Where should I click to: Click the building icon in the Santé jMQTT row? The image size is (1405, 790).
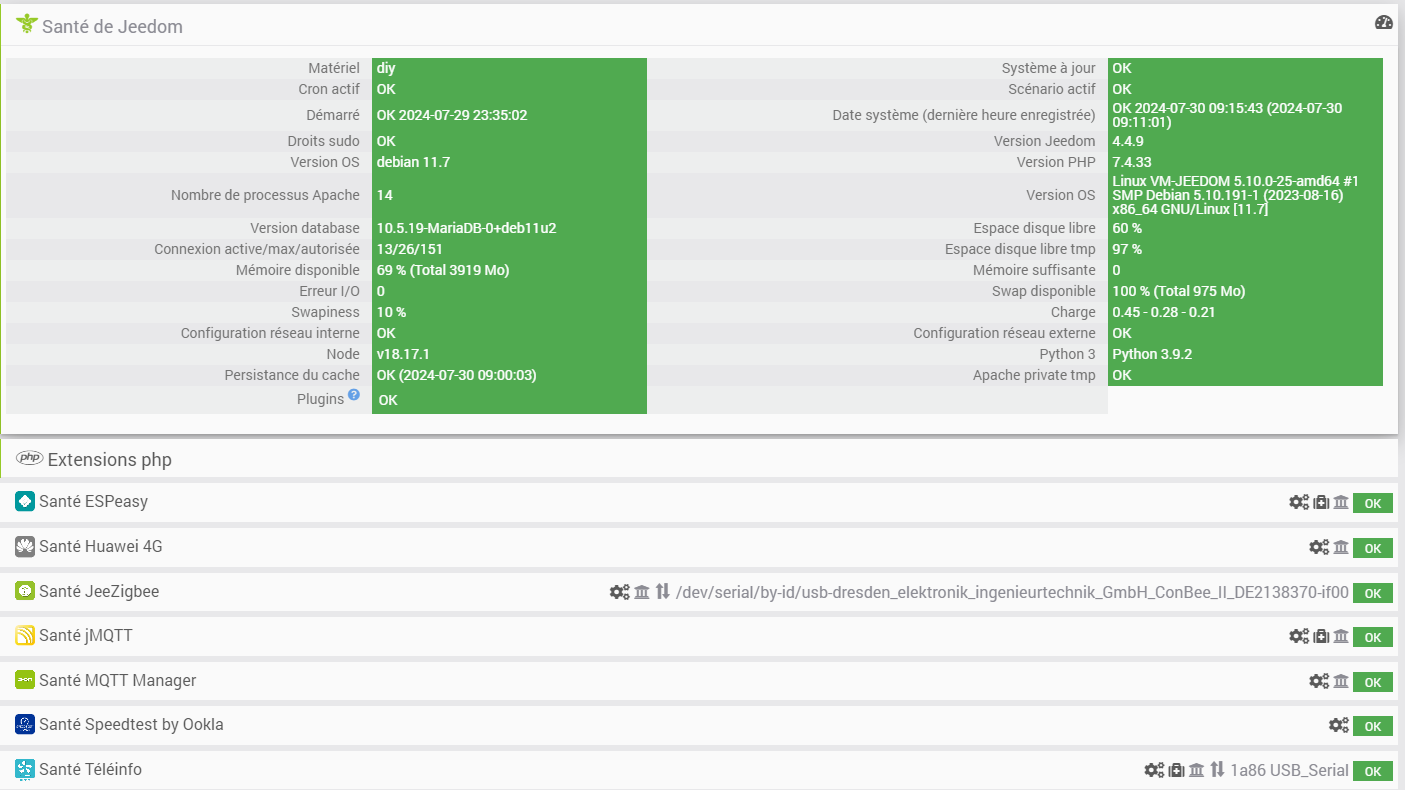tap(1341, 636)
